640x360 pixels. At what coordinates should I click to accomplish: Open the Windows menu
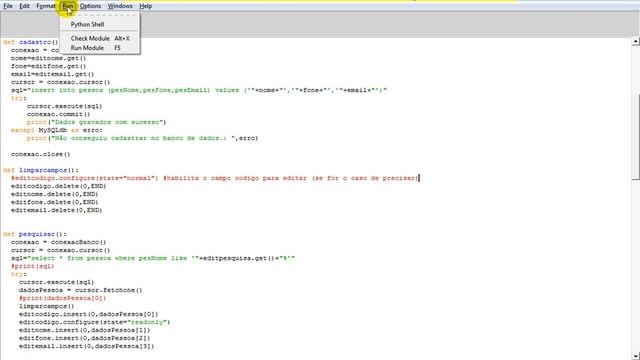point(120,6)
